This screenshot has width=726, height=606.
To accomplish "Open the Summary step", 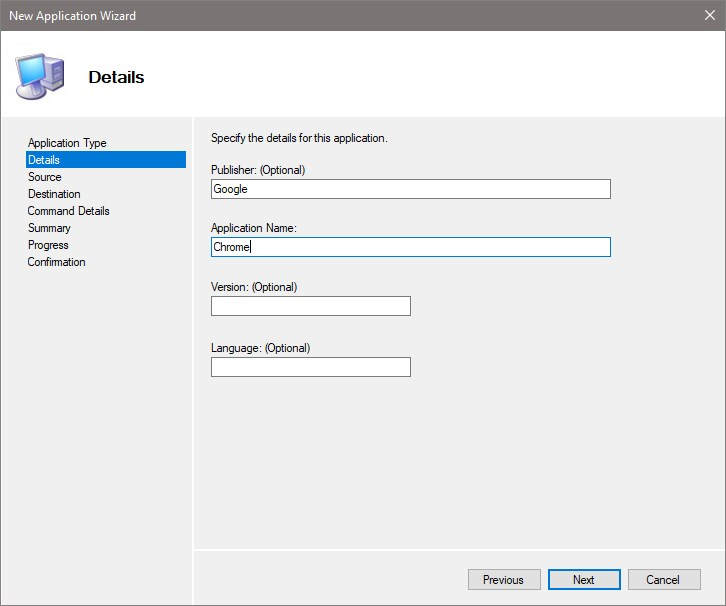I will [x=49, y=228].
